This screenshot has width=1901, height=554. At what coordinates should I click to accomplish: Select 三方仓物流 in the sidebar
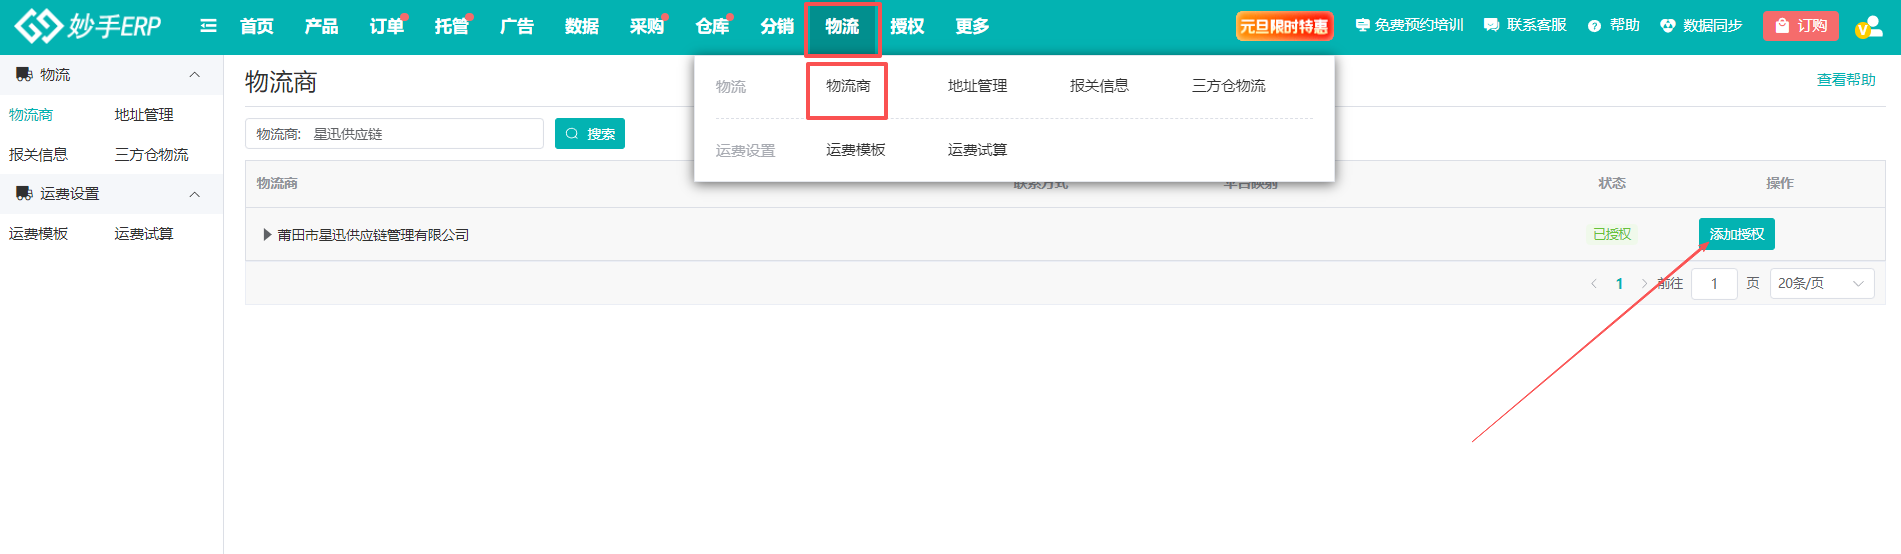151,155
